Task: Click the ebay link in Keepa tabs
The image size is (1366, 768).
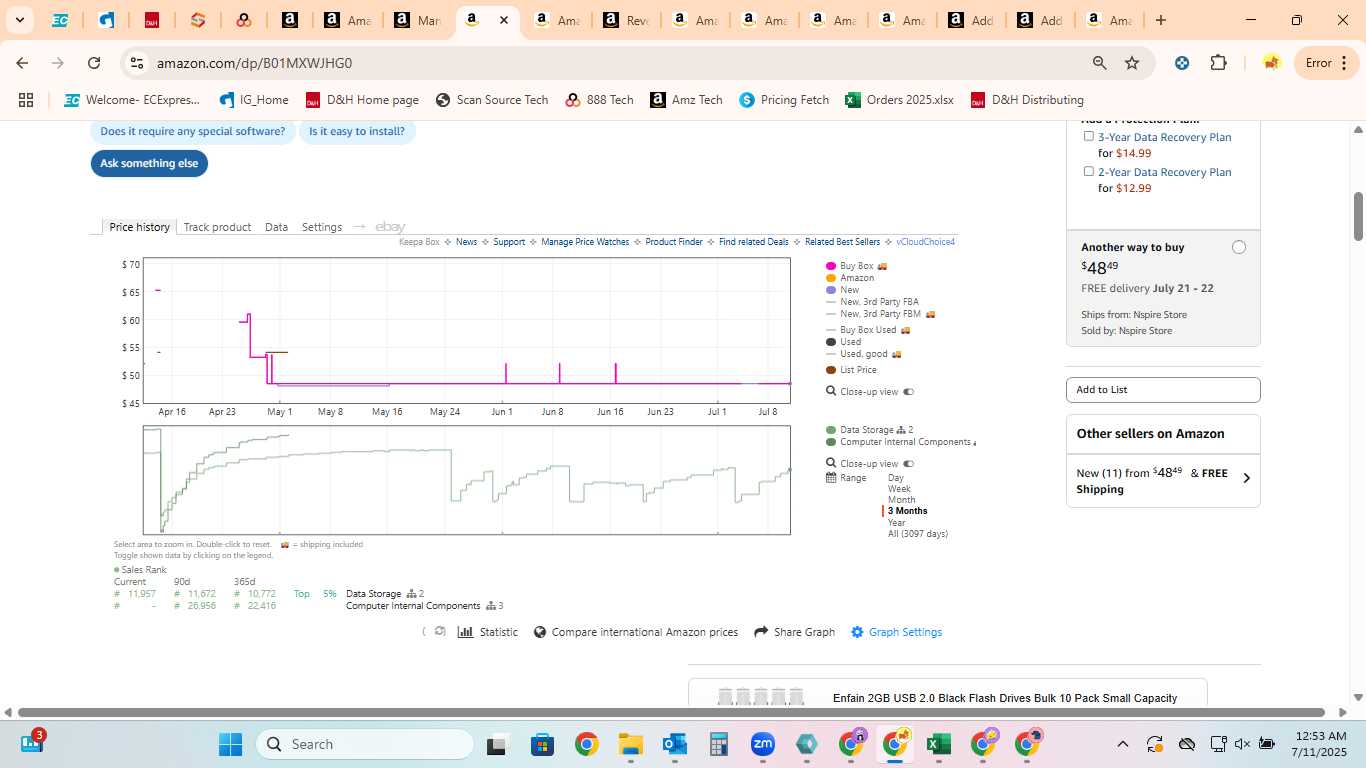Action: [x=390, y=227]
